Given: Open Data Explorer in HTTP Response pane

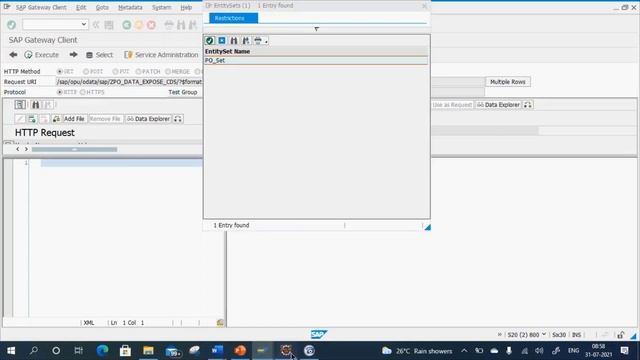Looking at the screenshot, I should [x=498, y=105].
